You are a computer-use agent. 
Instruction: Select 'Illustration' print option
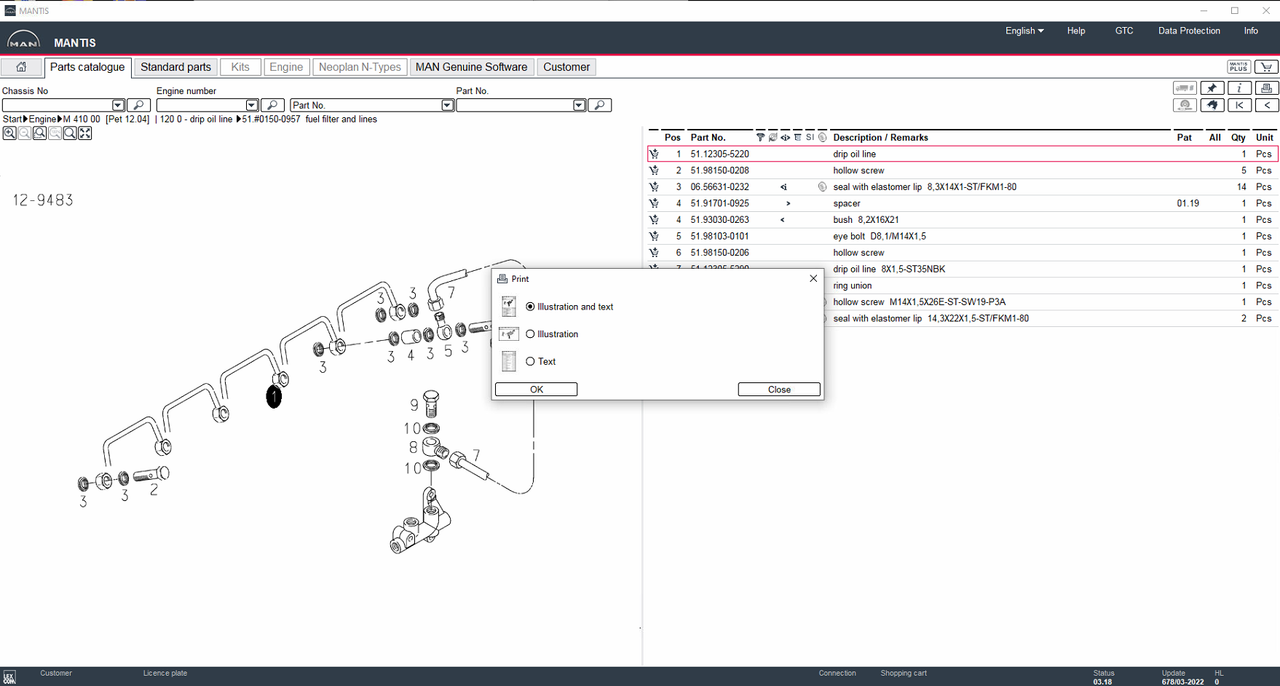(530, 334)
